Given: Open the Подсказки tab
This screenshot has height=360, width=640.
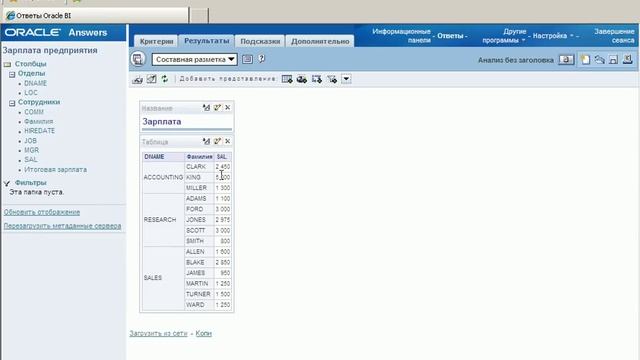Looking at the screenshot, I should coord(260,41).
